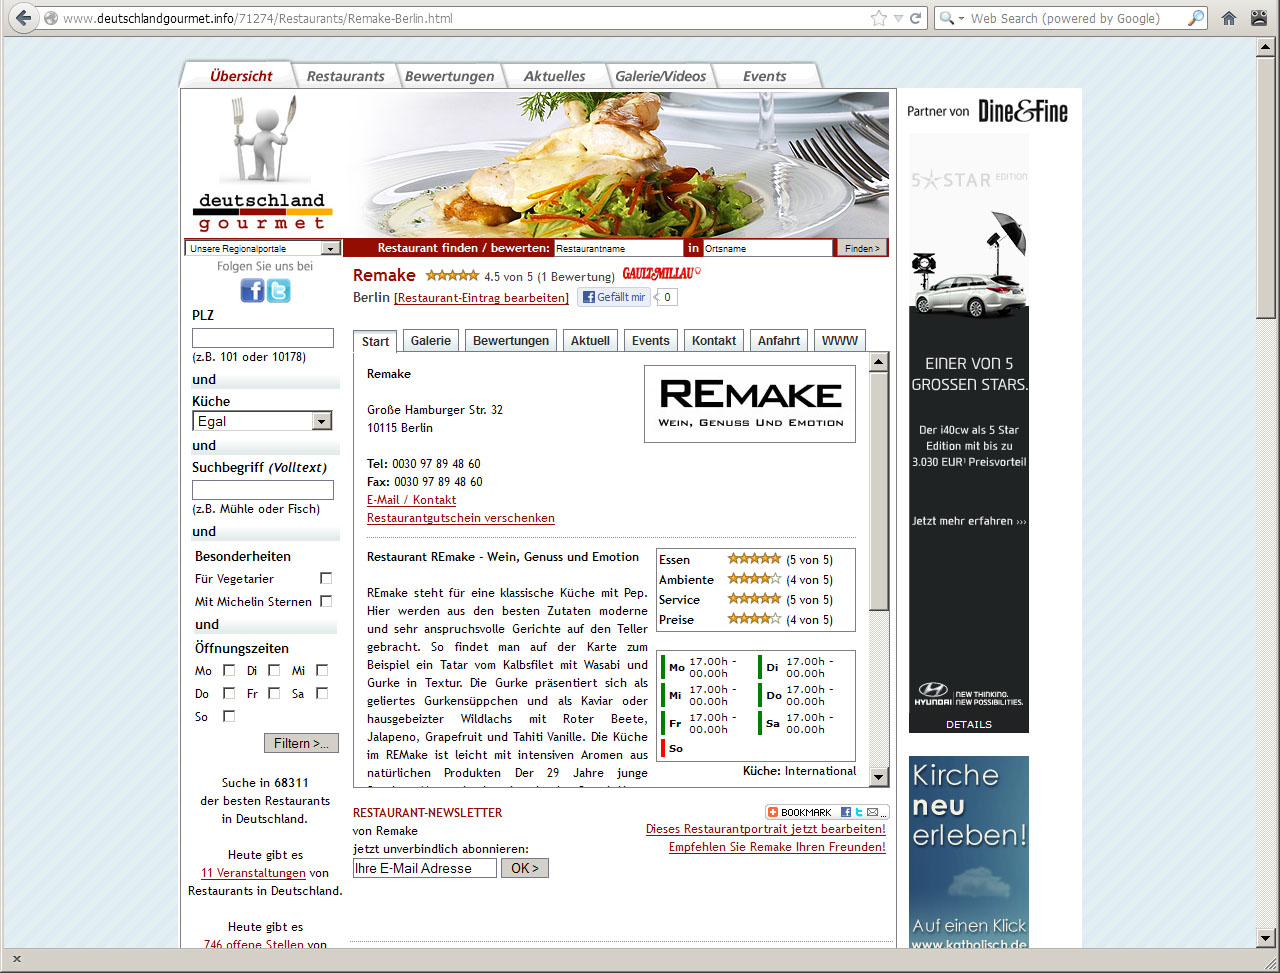The width and height of the screenshot is (1280, 973).
Task: Tick the Mo opening-hours checkbox
Action: click(x=229, y=670)
